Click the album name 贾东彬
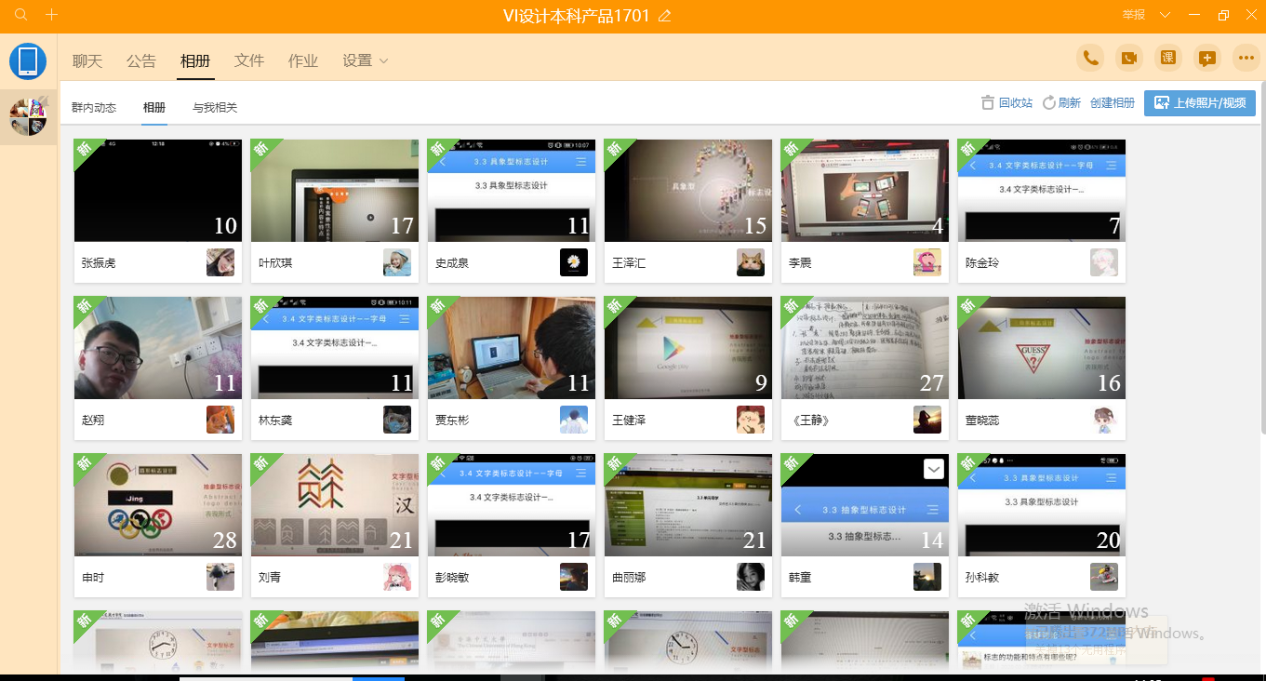Image resolution: width=1266 pixels, height=681 pixels. pos(452,420)
